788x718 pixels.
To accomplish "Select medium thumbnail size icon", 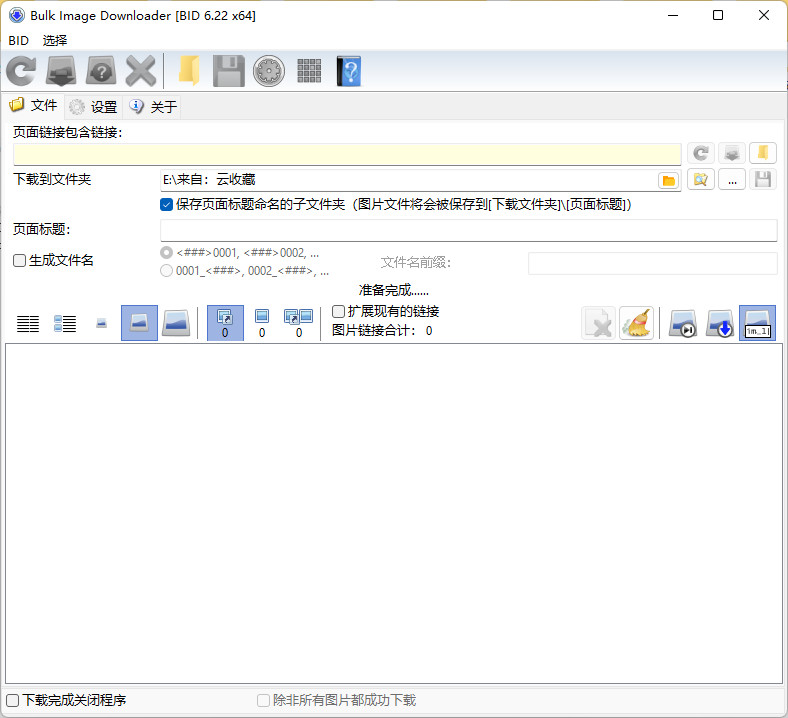I will pos(139,323).
